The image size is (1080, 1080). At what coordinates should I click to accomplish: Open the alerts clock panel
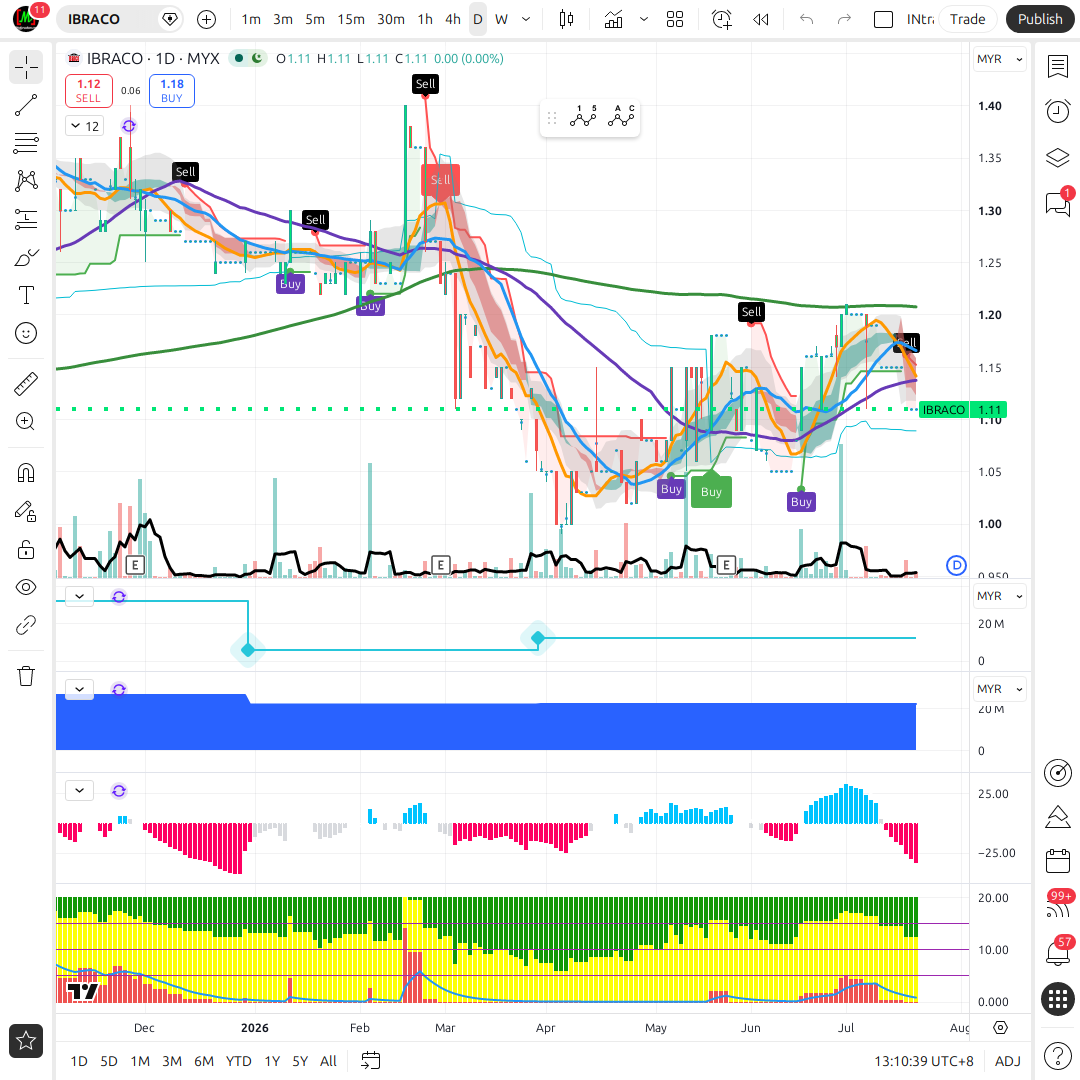tap(1058, 111)
